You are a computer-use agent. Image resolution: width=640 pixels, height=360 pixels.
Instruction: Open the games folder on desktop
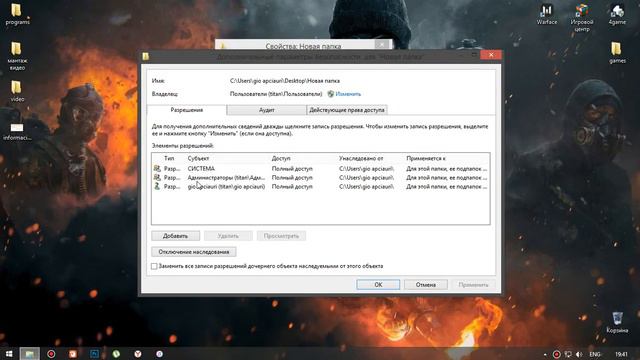pyautogui.click(x=617, y=53)
